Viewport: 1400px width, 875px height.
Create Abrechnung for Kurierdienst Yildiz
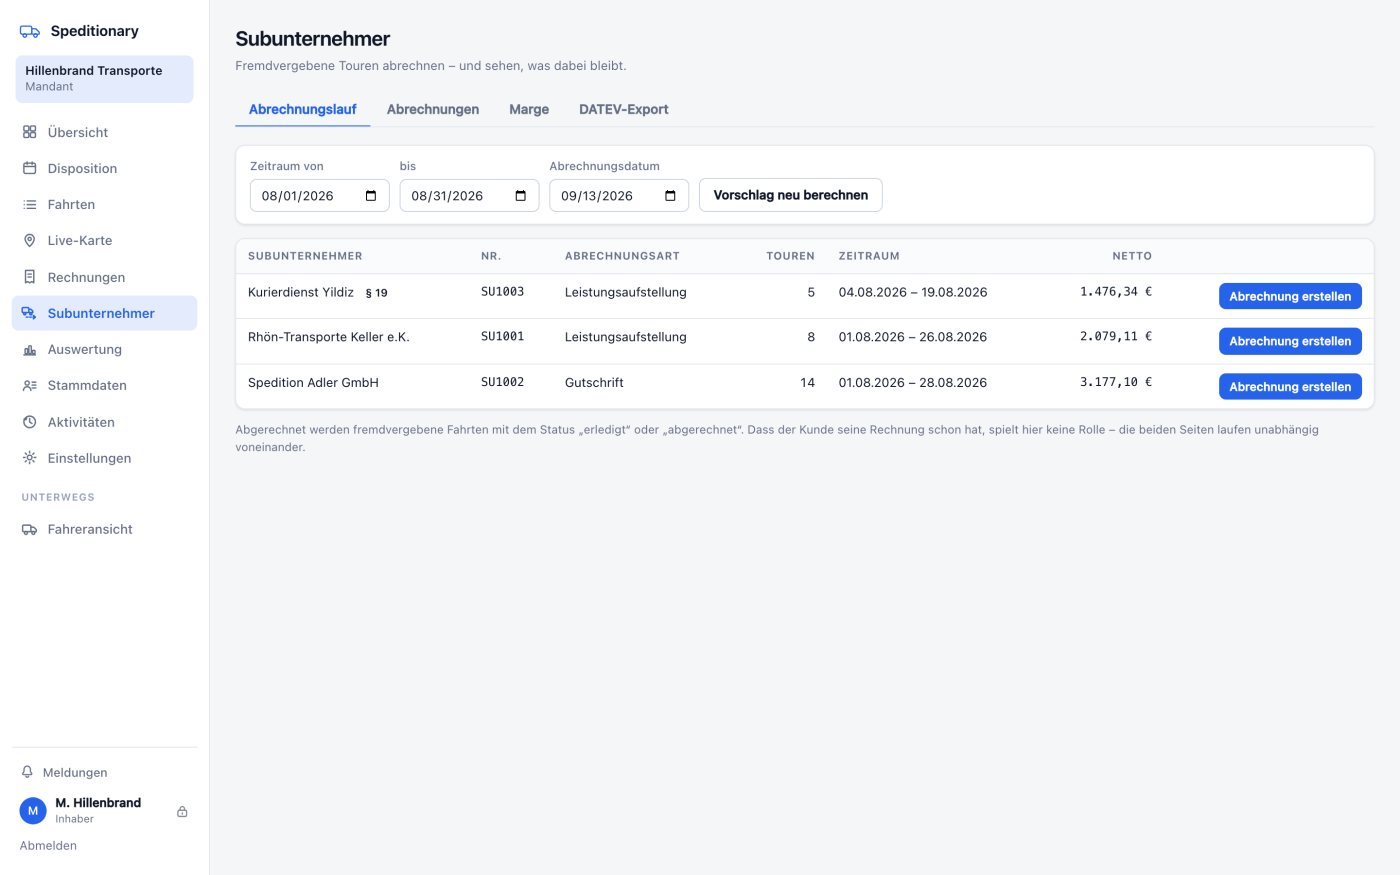coord(1290,296)
